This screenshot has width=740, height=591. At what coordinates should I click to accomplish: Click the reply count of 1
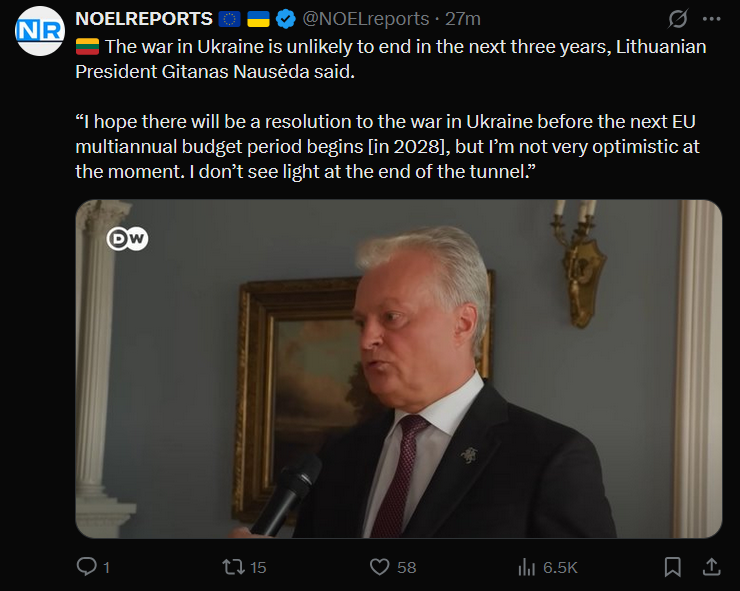point(106,567)
